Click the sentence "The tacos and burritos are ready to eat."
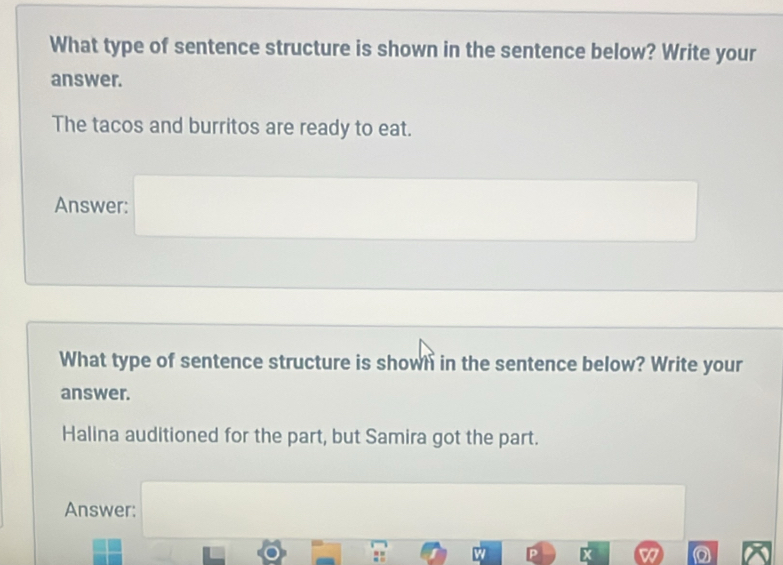 (232, 128)
